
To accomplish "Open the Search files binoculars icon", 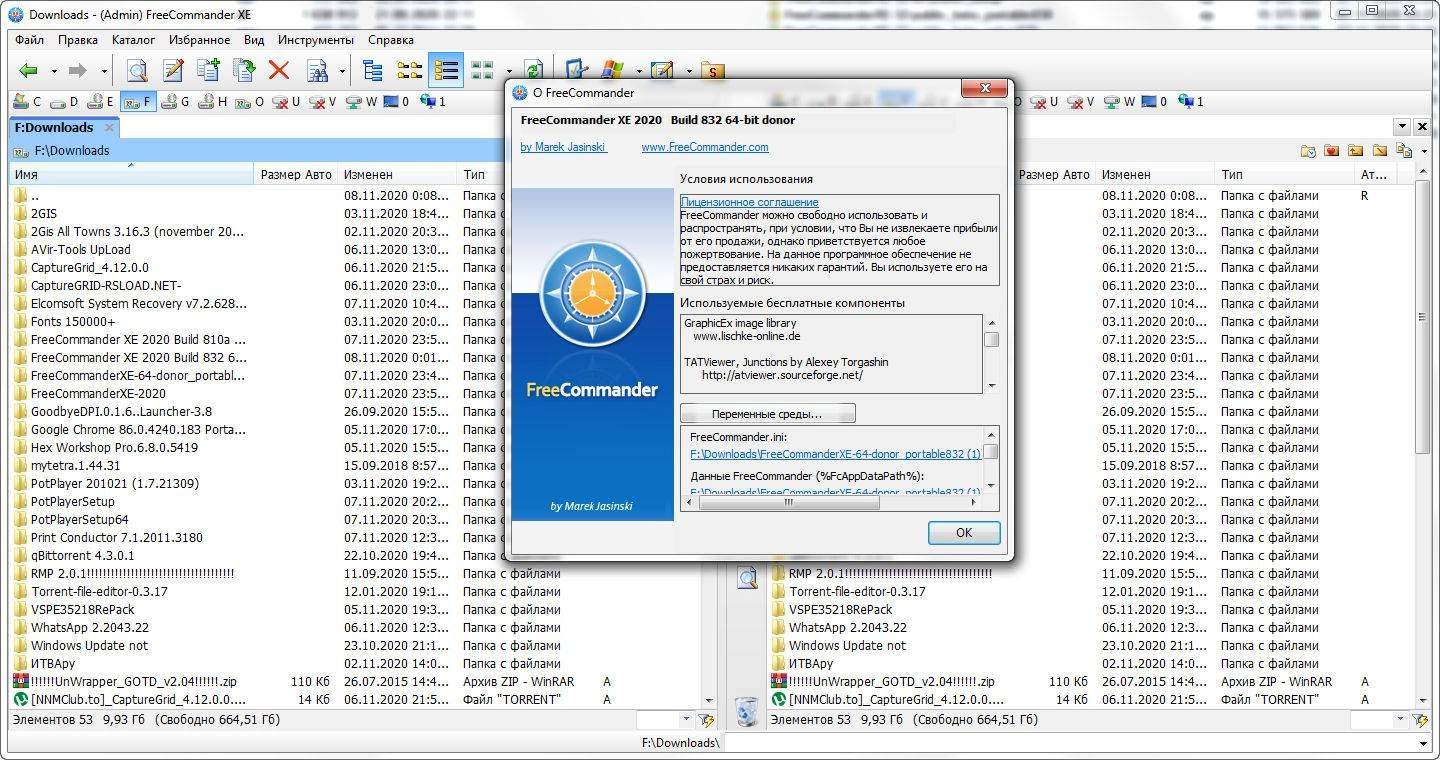I will pyautogui.click(x=318, y=71).
